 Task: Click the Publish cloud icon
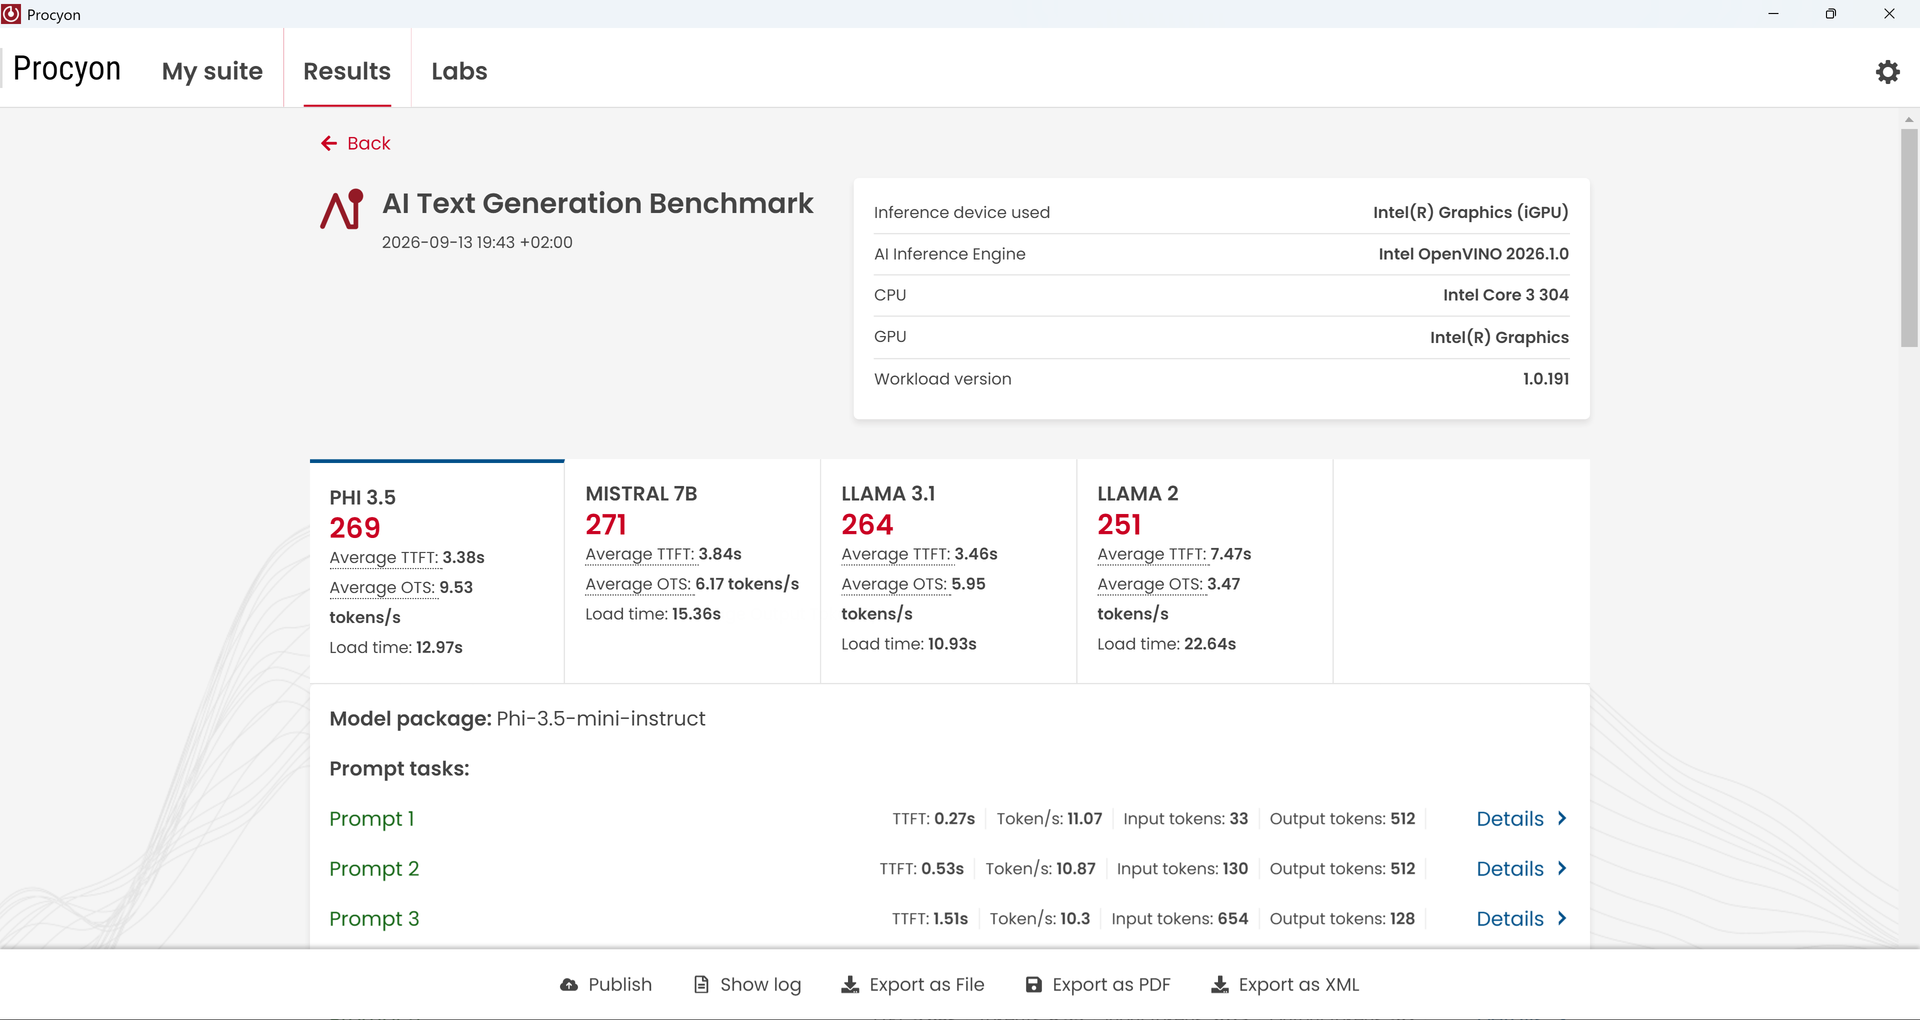click(569, 985)
